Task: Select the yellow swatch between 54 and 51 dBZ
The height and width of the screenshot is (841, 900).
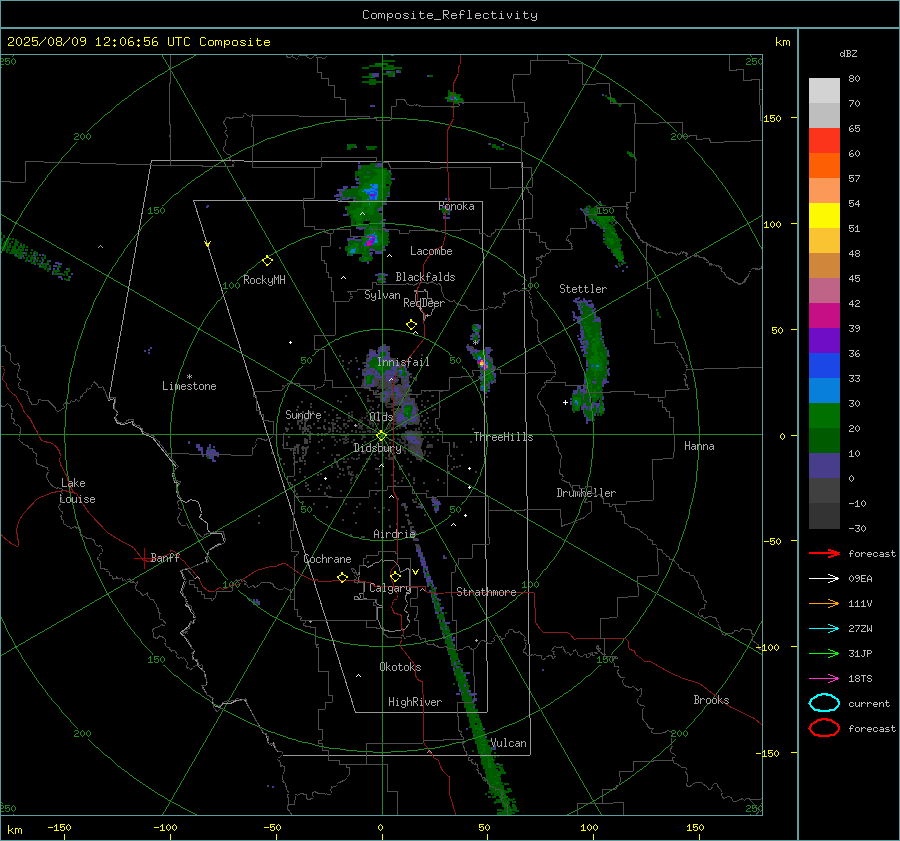Action: [x=824, y=216]
